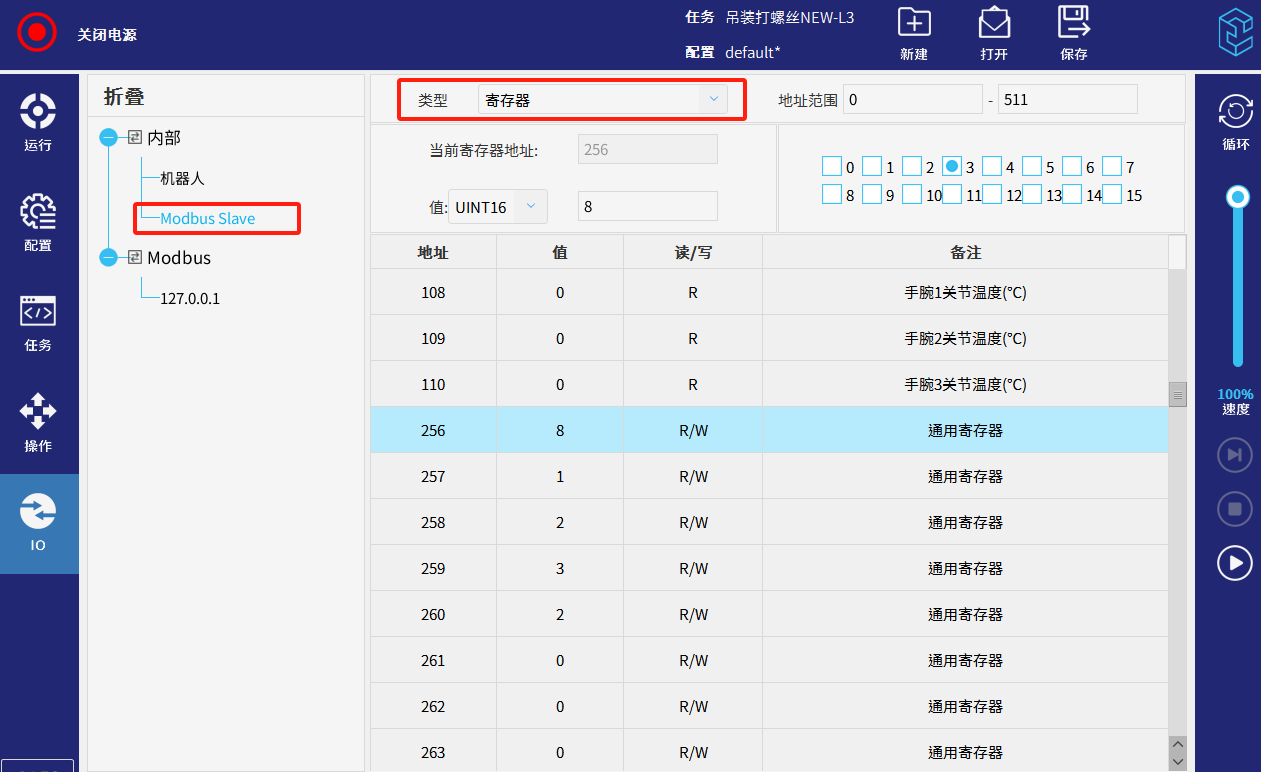Click the register value input field

[x=647, y=207]
